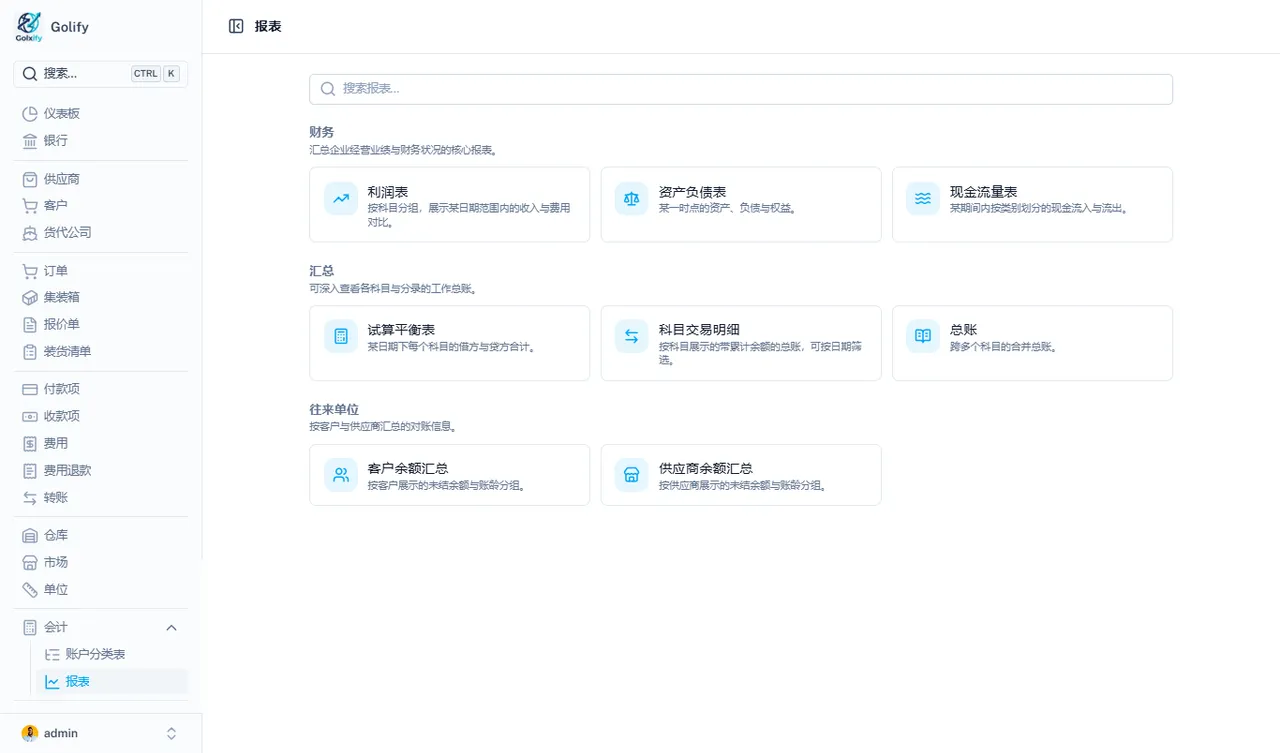
Task: Open the 利润表 report
Action: [449, 204]
